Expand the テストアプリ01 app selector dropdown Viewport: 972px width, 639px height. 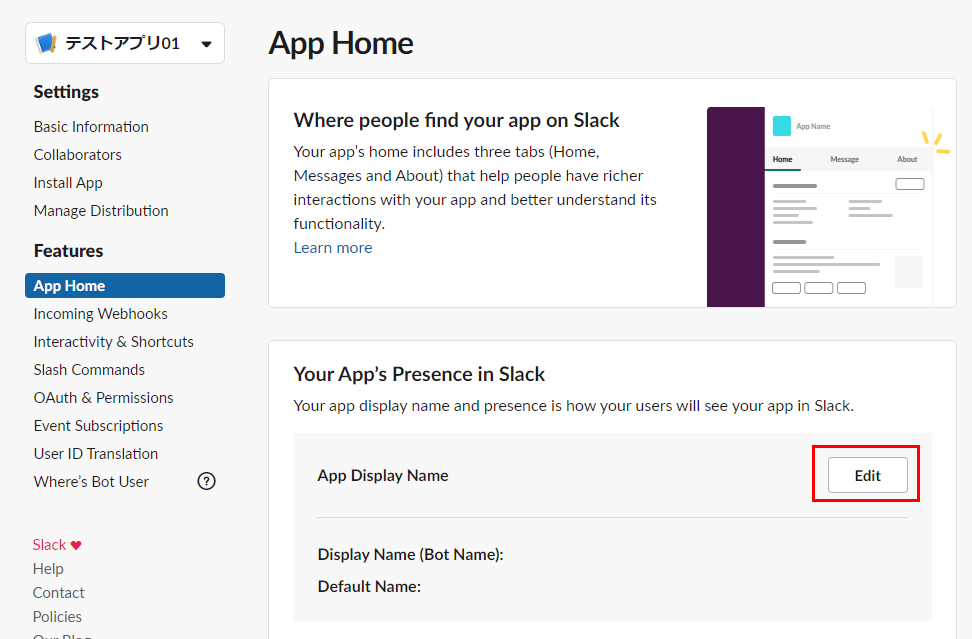206,44
